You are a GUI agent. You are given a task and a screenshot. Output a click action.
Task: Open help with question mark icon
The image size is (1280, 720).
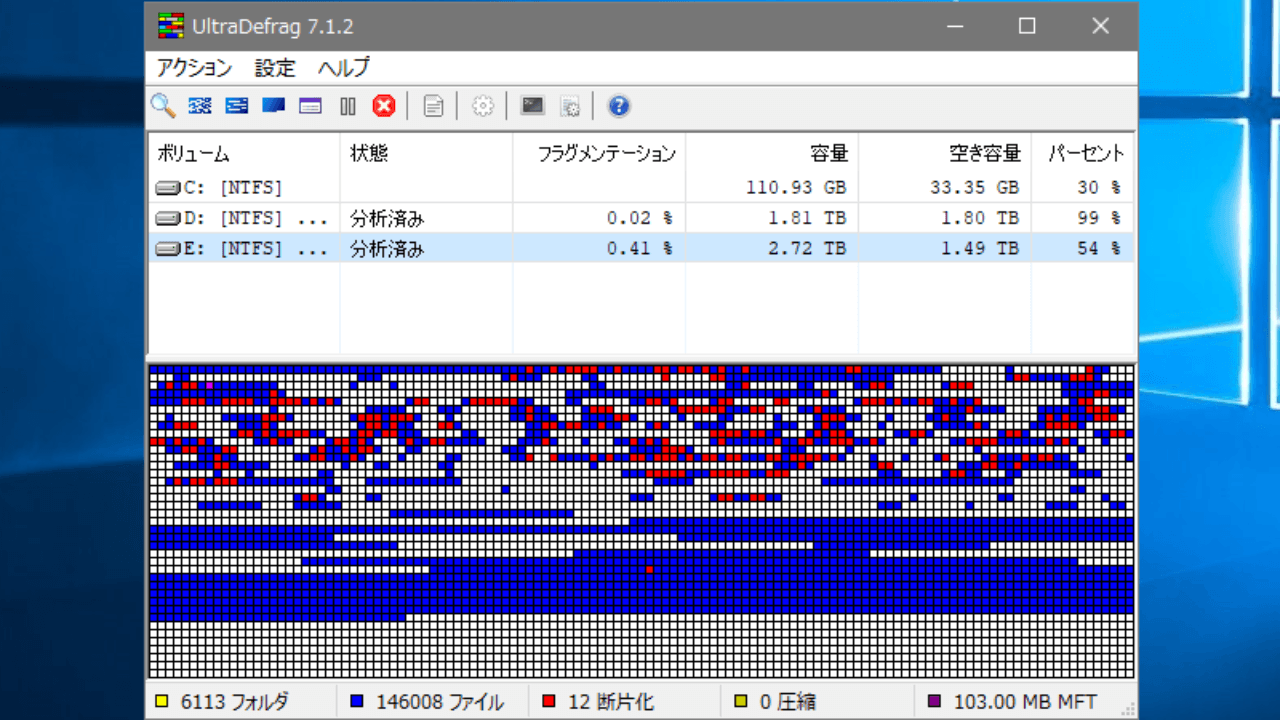pyautogui.click(x=619, y=105)
